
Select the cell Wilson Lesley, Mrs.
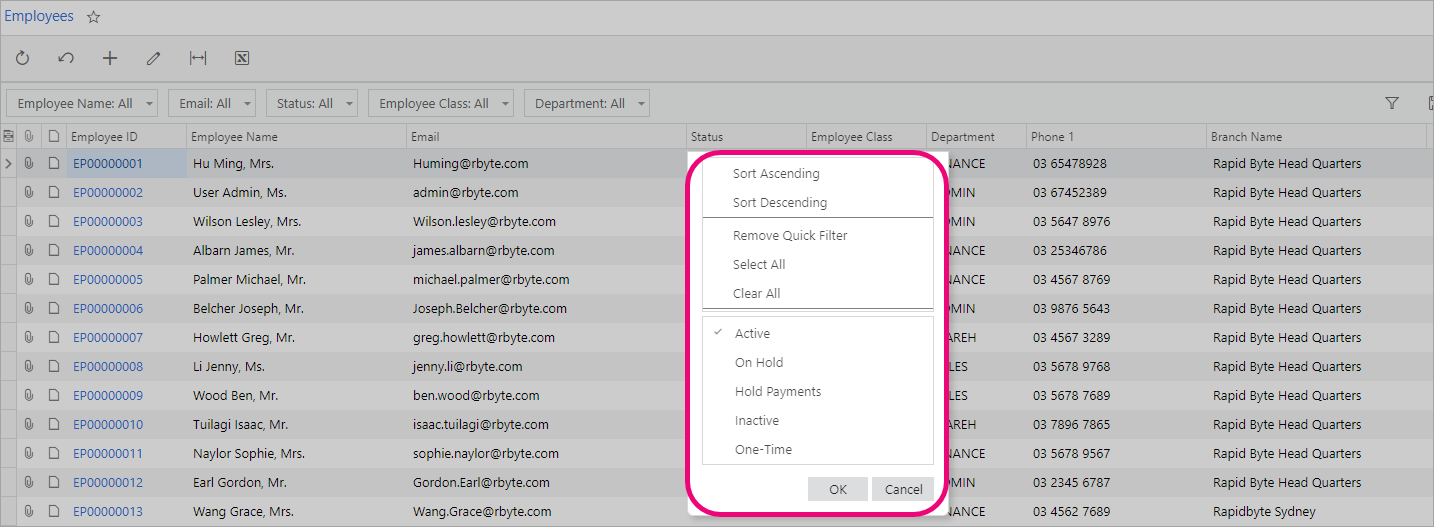click(x=296, y=222)
